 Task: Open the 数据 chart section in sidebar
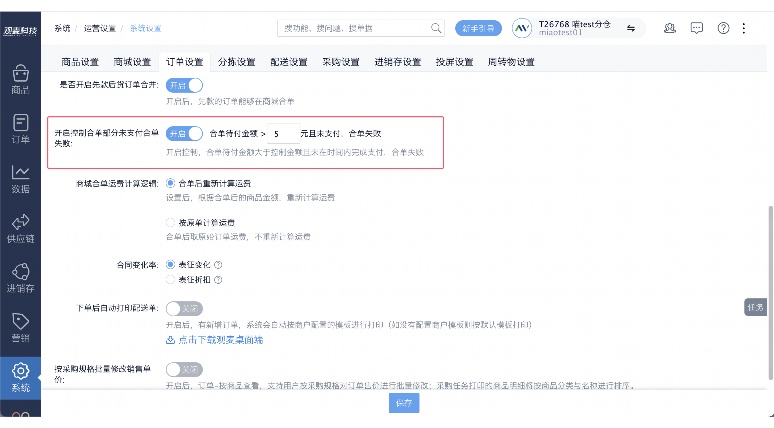click(x=20, y=179)
